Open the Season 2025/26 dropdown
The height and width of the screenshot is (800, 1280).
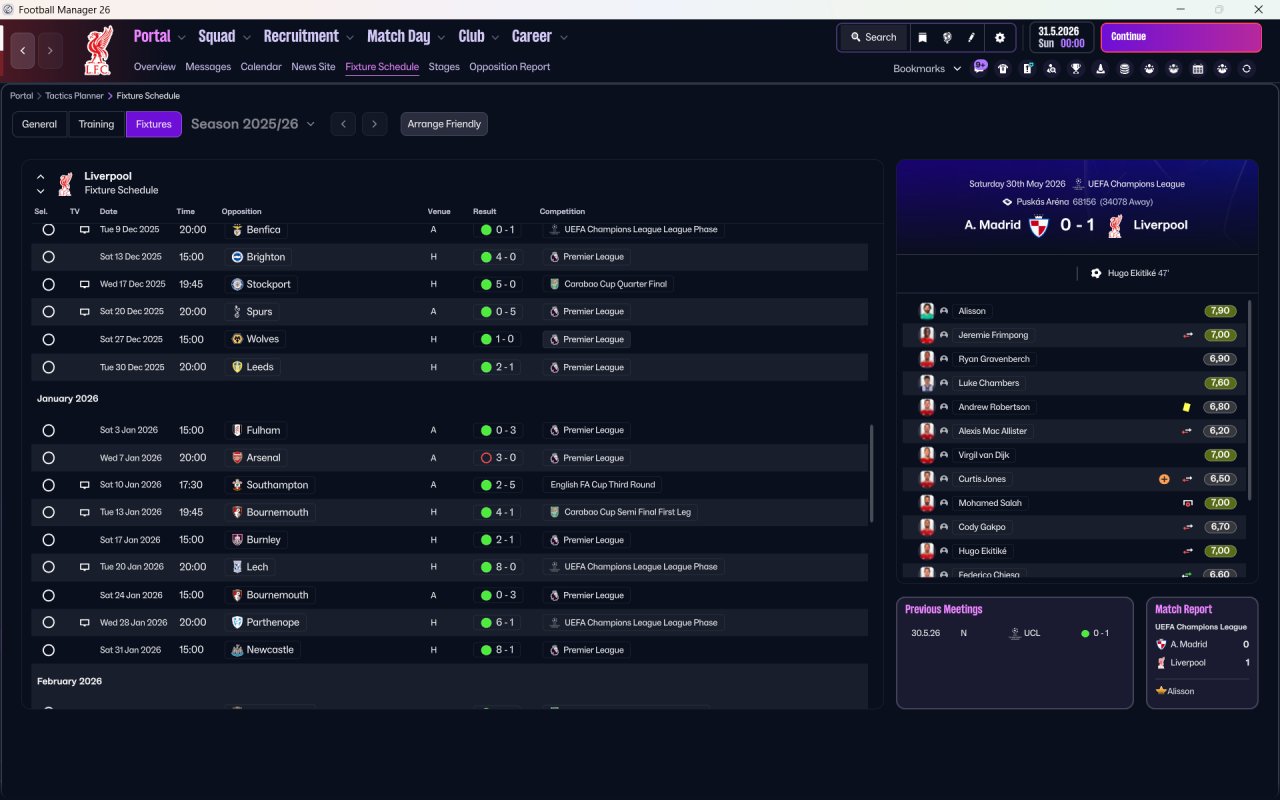coord(253,124)
